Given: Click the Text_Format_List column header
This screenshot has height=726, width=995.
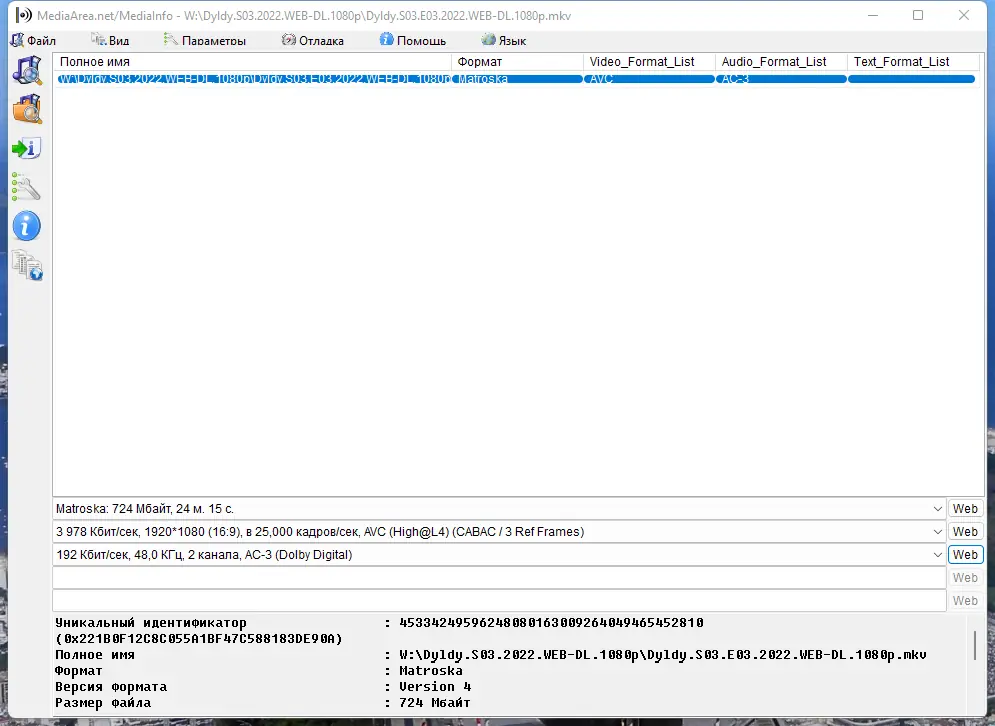Looking at the screenshot, I should coord(914,62).
